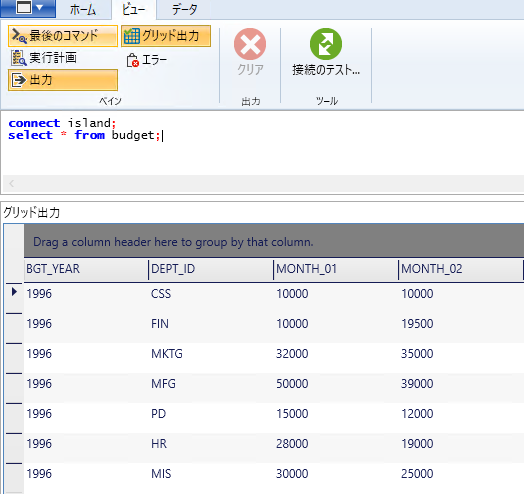Image resolution: width=524 pixels, height=494 pixels.
Task: Open the 実行計画 pane
Action: click(44, 58)
